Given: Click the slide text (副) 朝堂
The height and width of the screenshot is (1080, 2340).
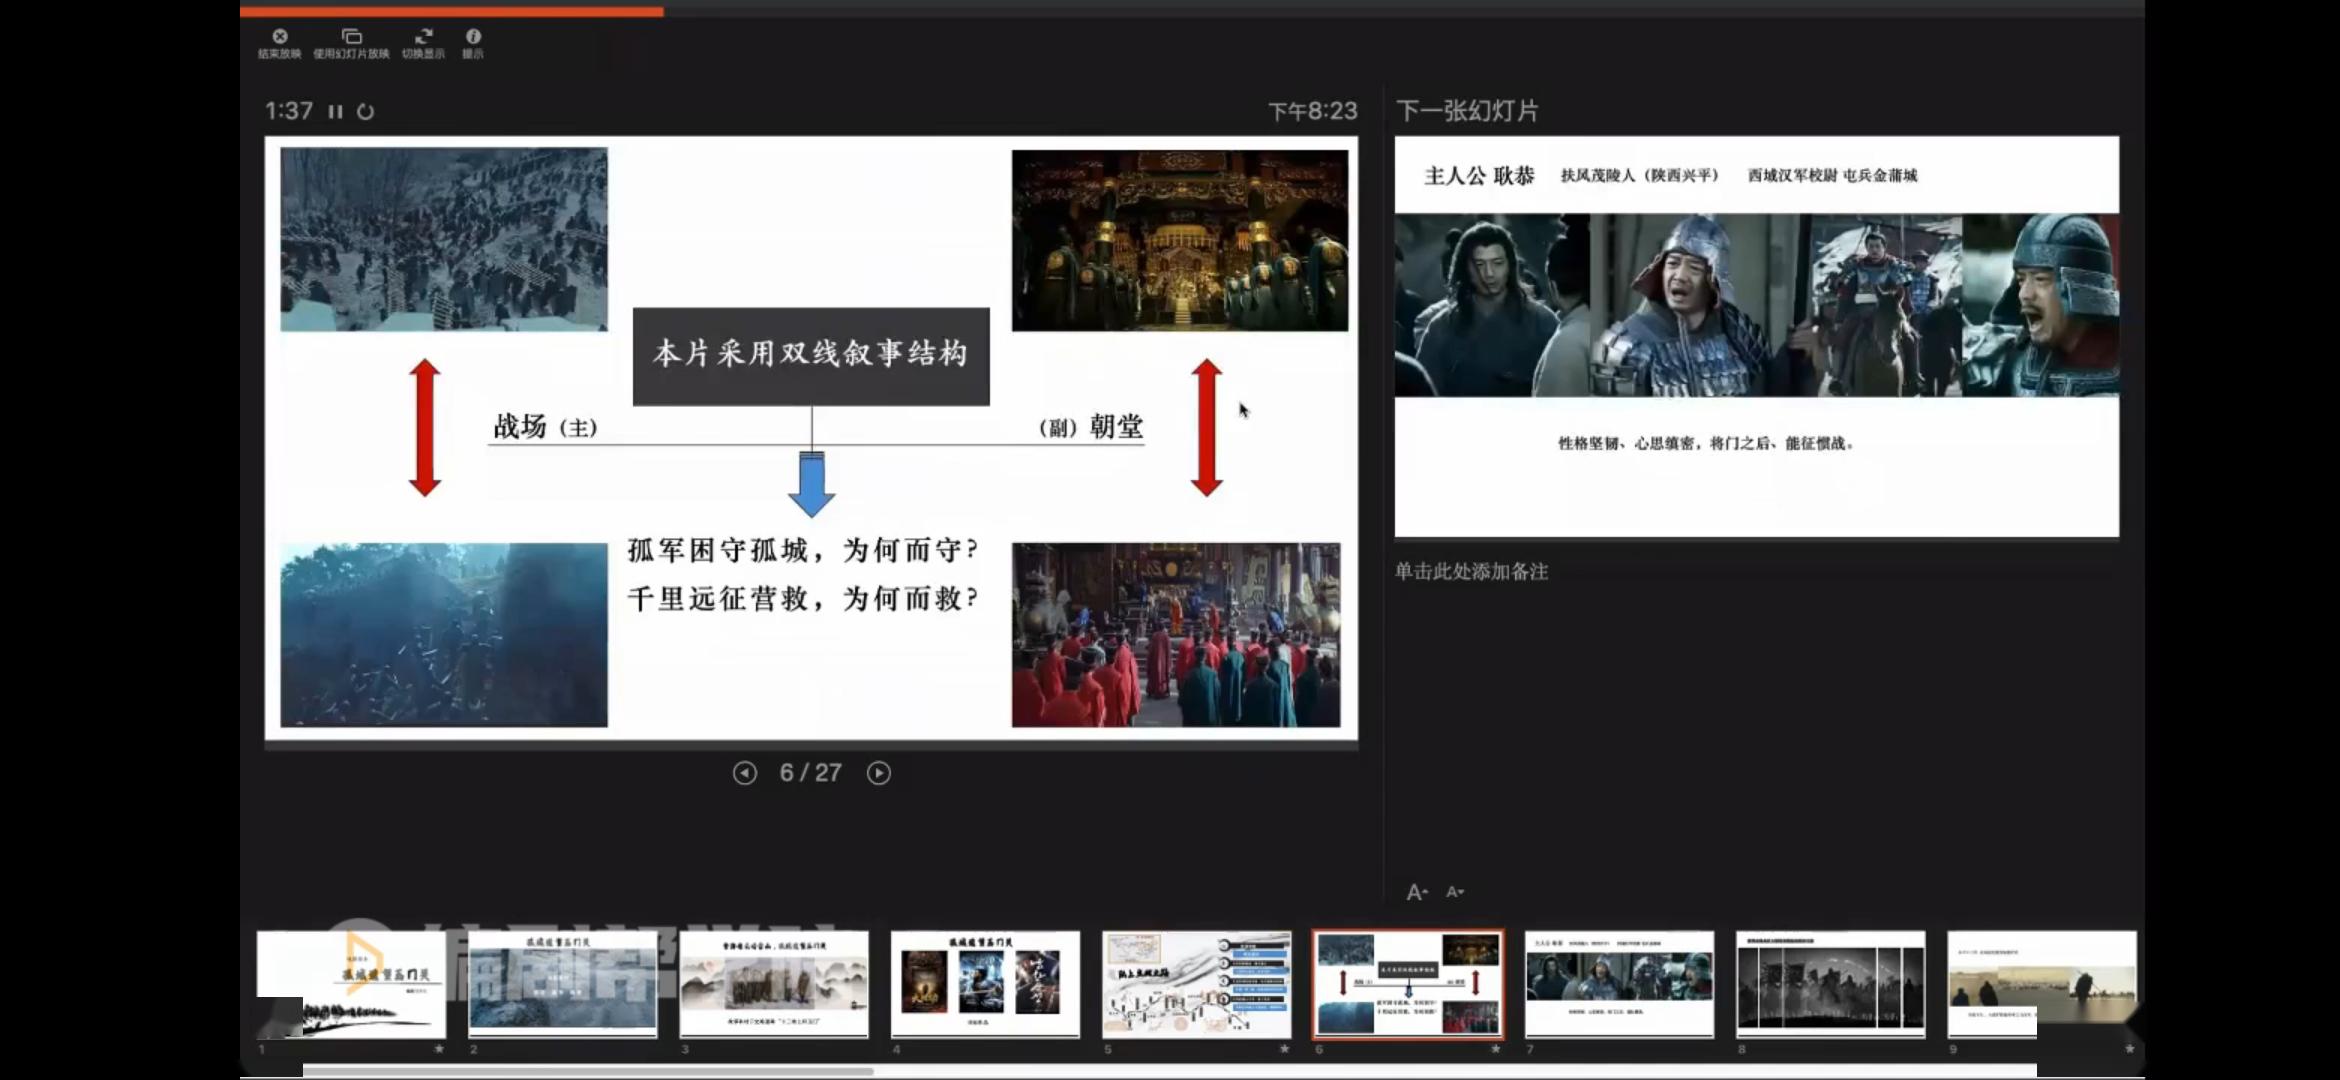Looking at the screenshot, I should (1091, 427).
